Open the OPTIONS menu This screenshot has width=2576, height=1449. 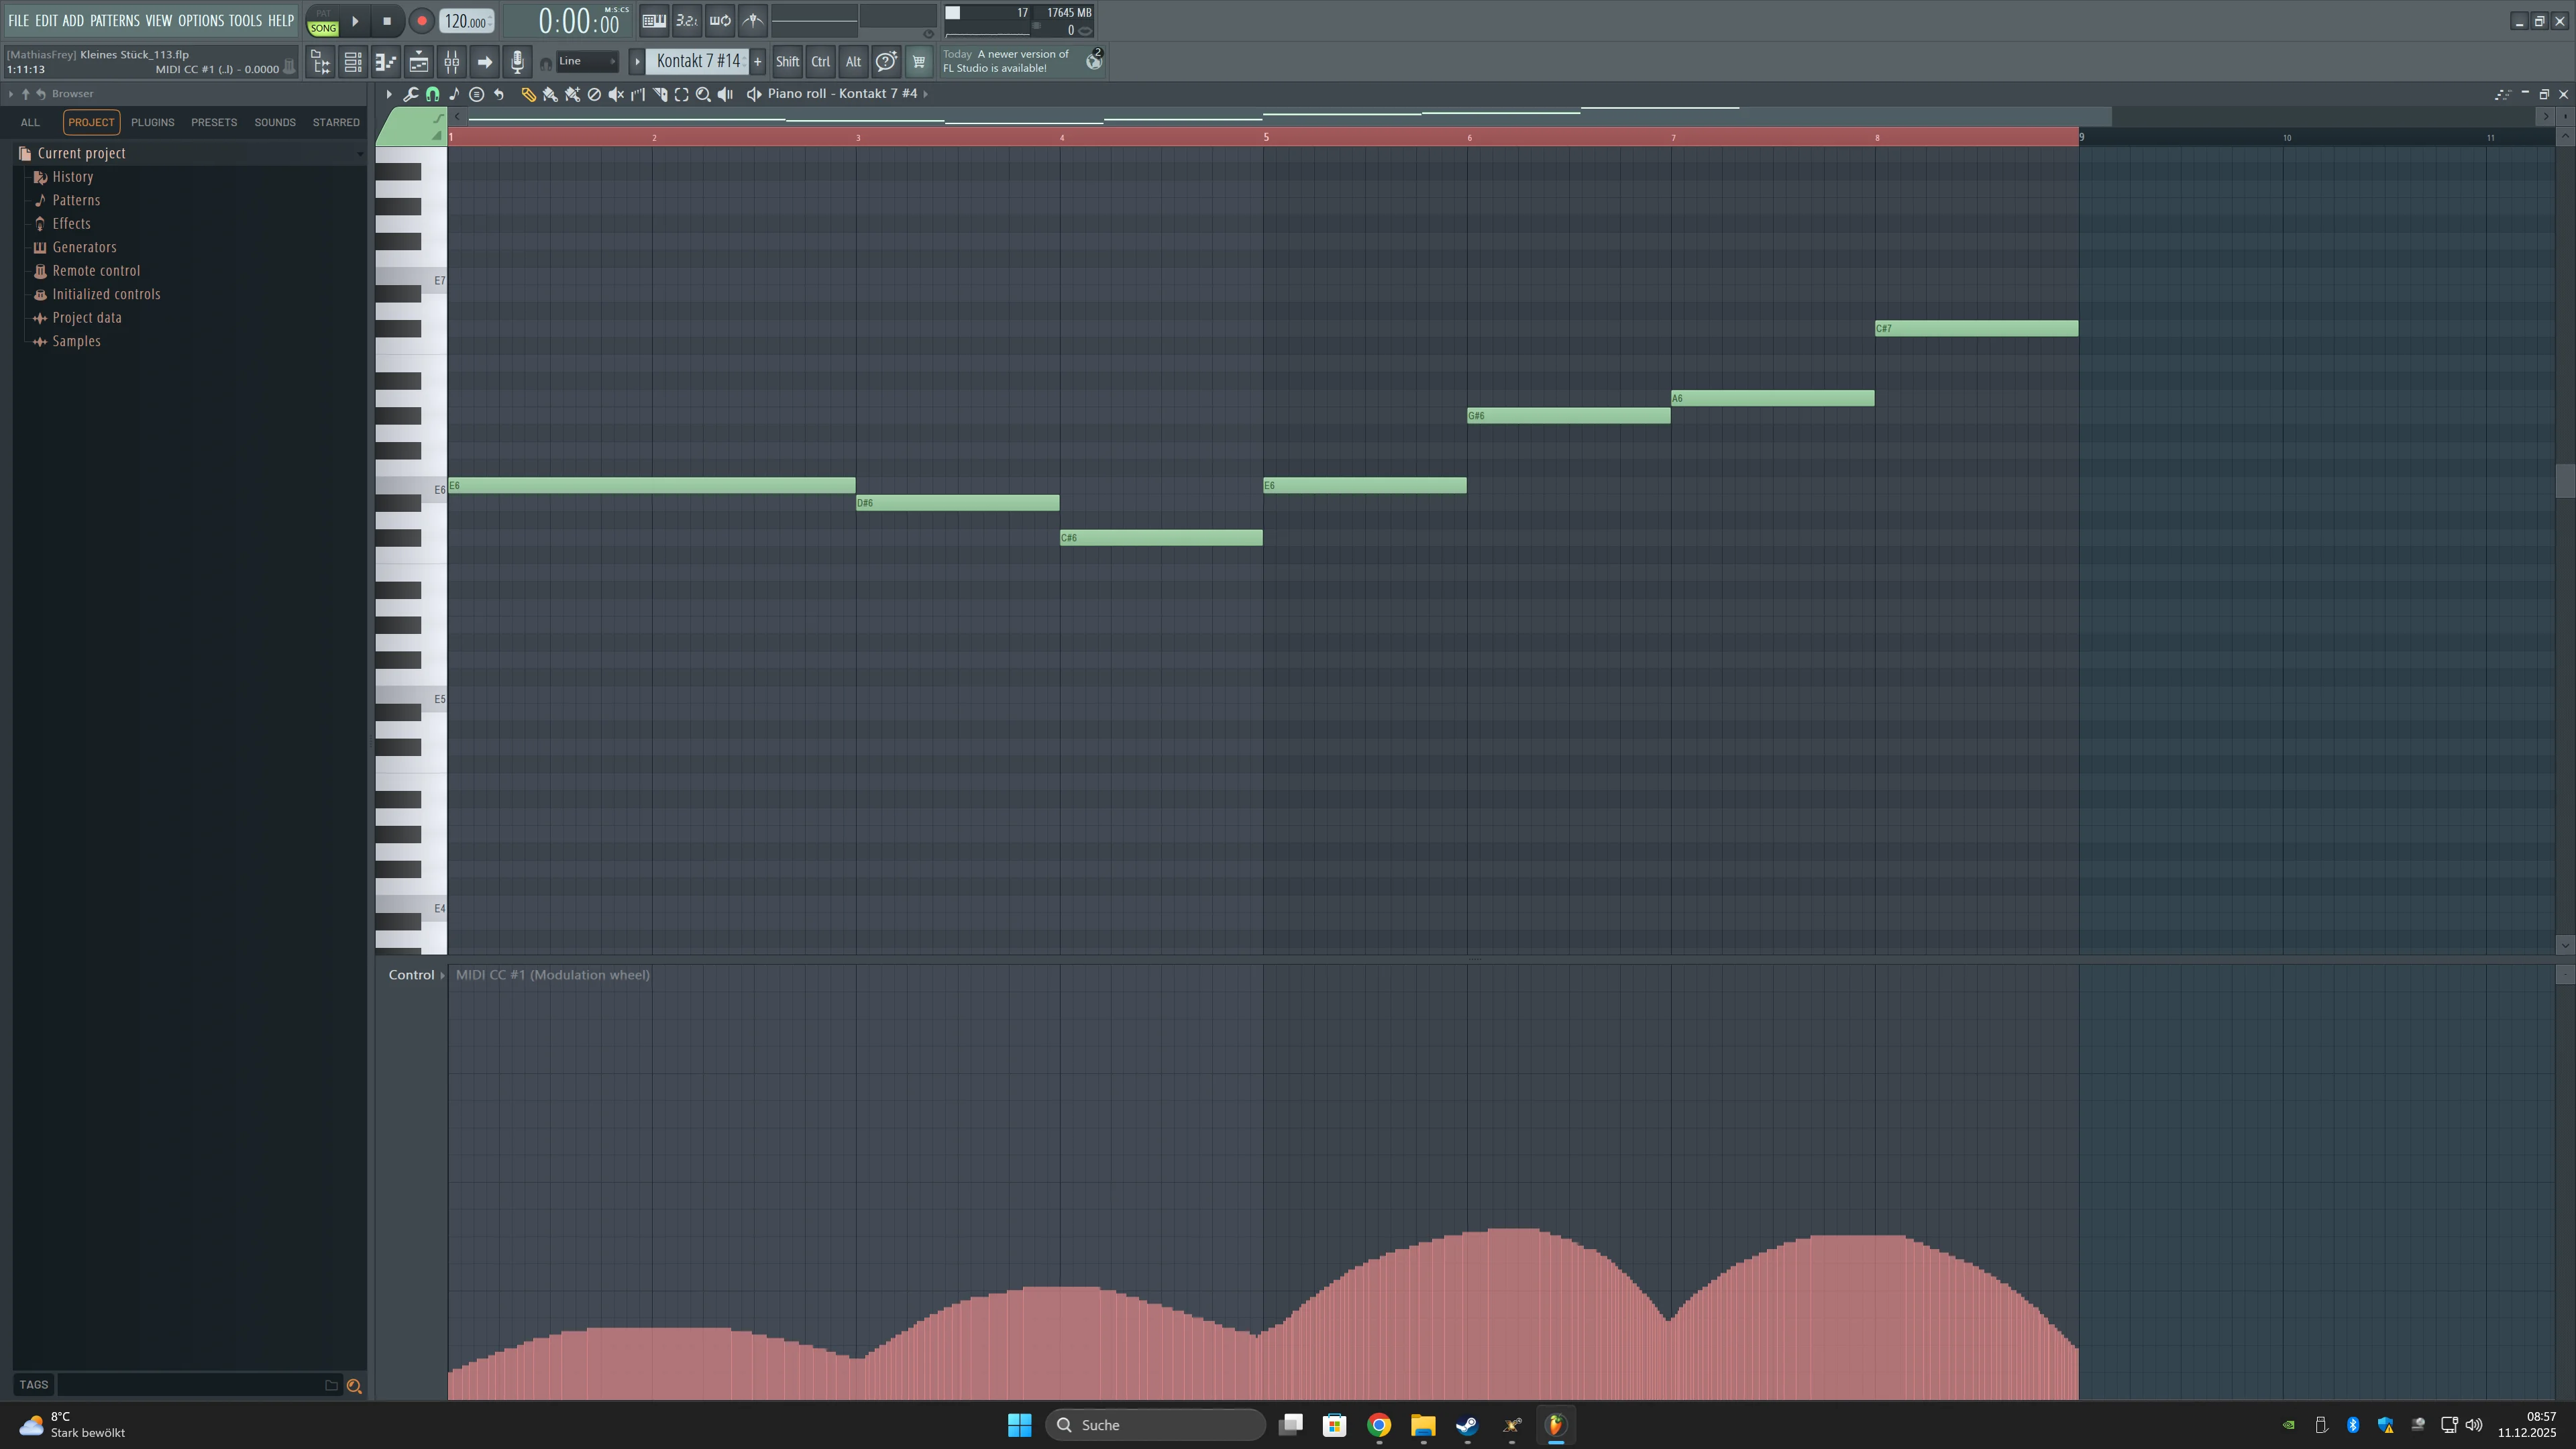point(201,20)
